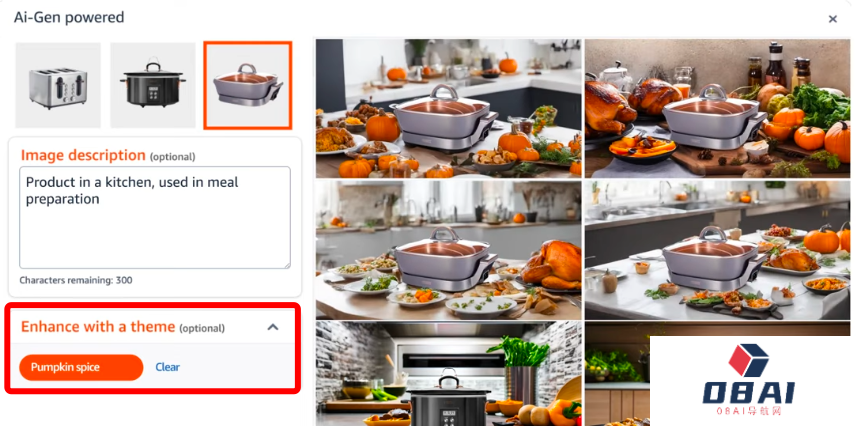Select the toaster product thumbnail
856x426 pixels.
click(x=58, y=85)
